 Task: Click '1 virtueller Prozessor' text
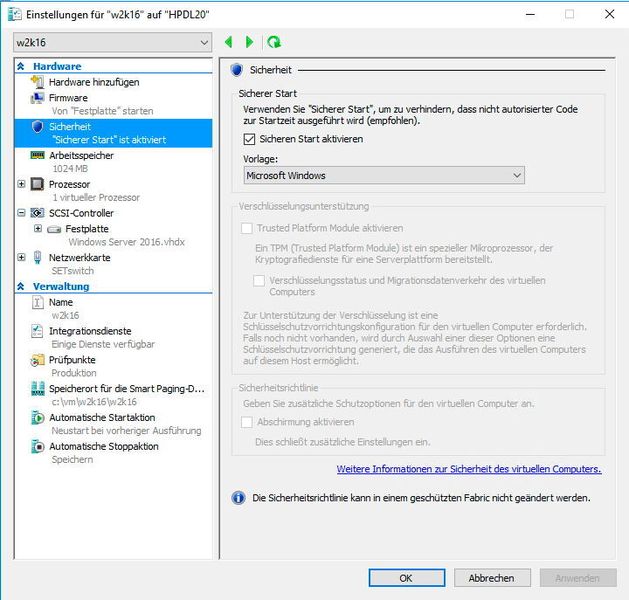[96, 197]
